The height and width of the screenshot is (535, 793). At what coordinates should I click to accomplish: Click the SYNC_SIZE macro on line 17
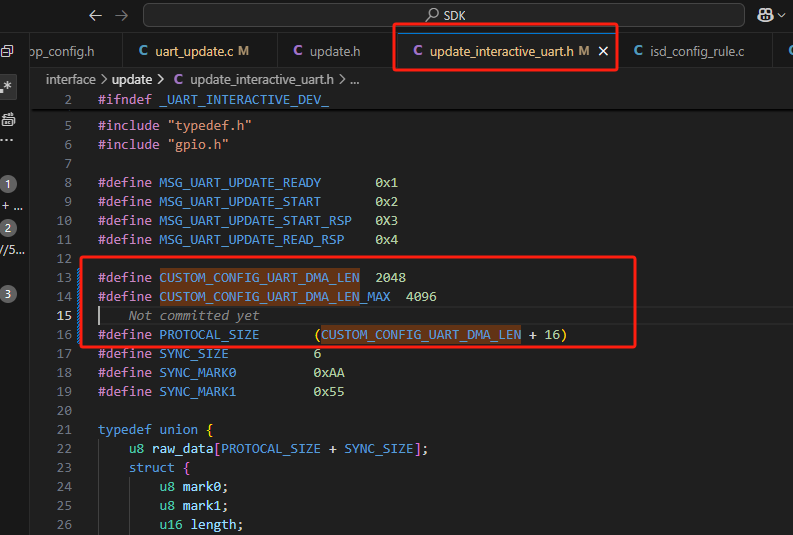tap(194, 354)
